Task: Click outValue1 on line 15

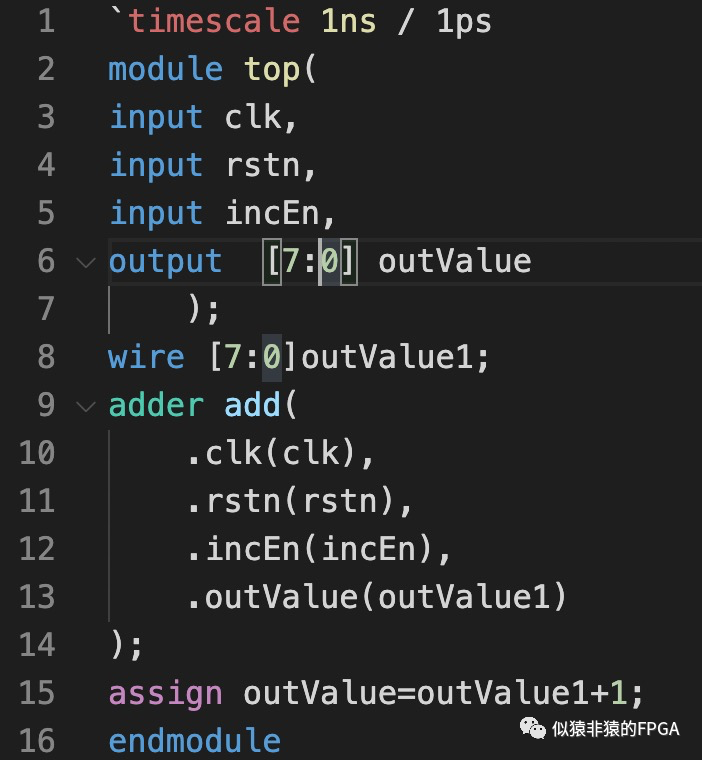Action: click(503, 693)
